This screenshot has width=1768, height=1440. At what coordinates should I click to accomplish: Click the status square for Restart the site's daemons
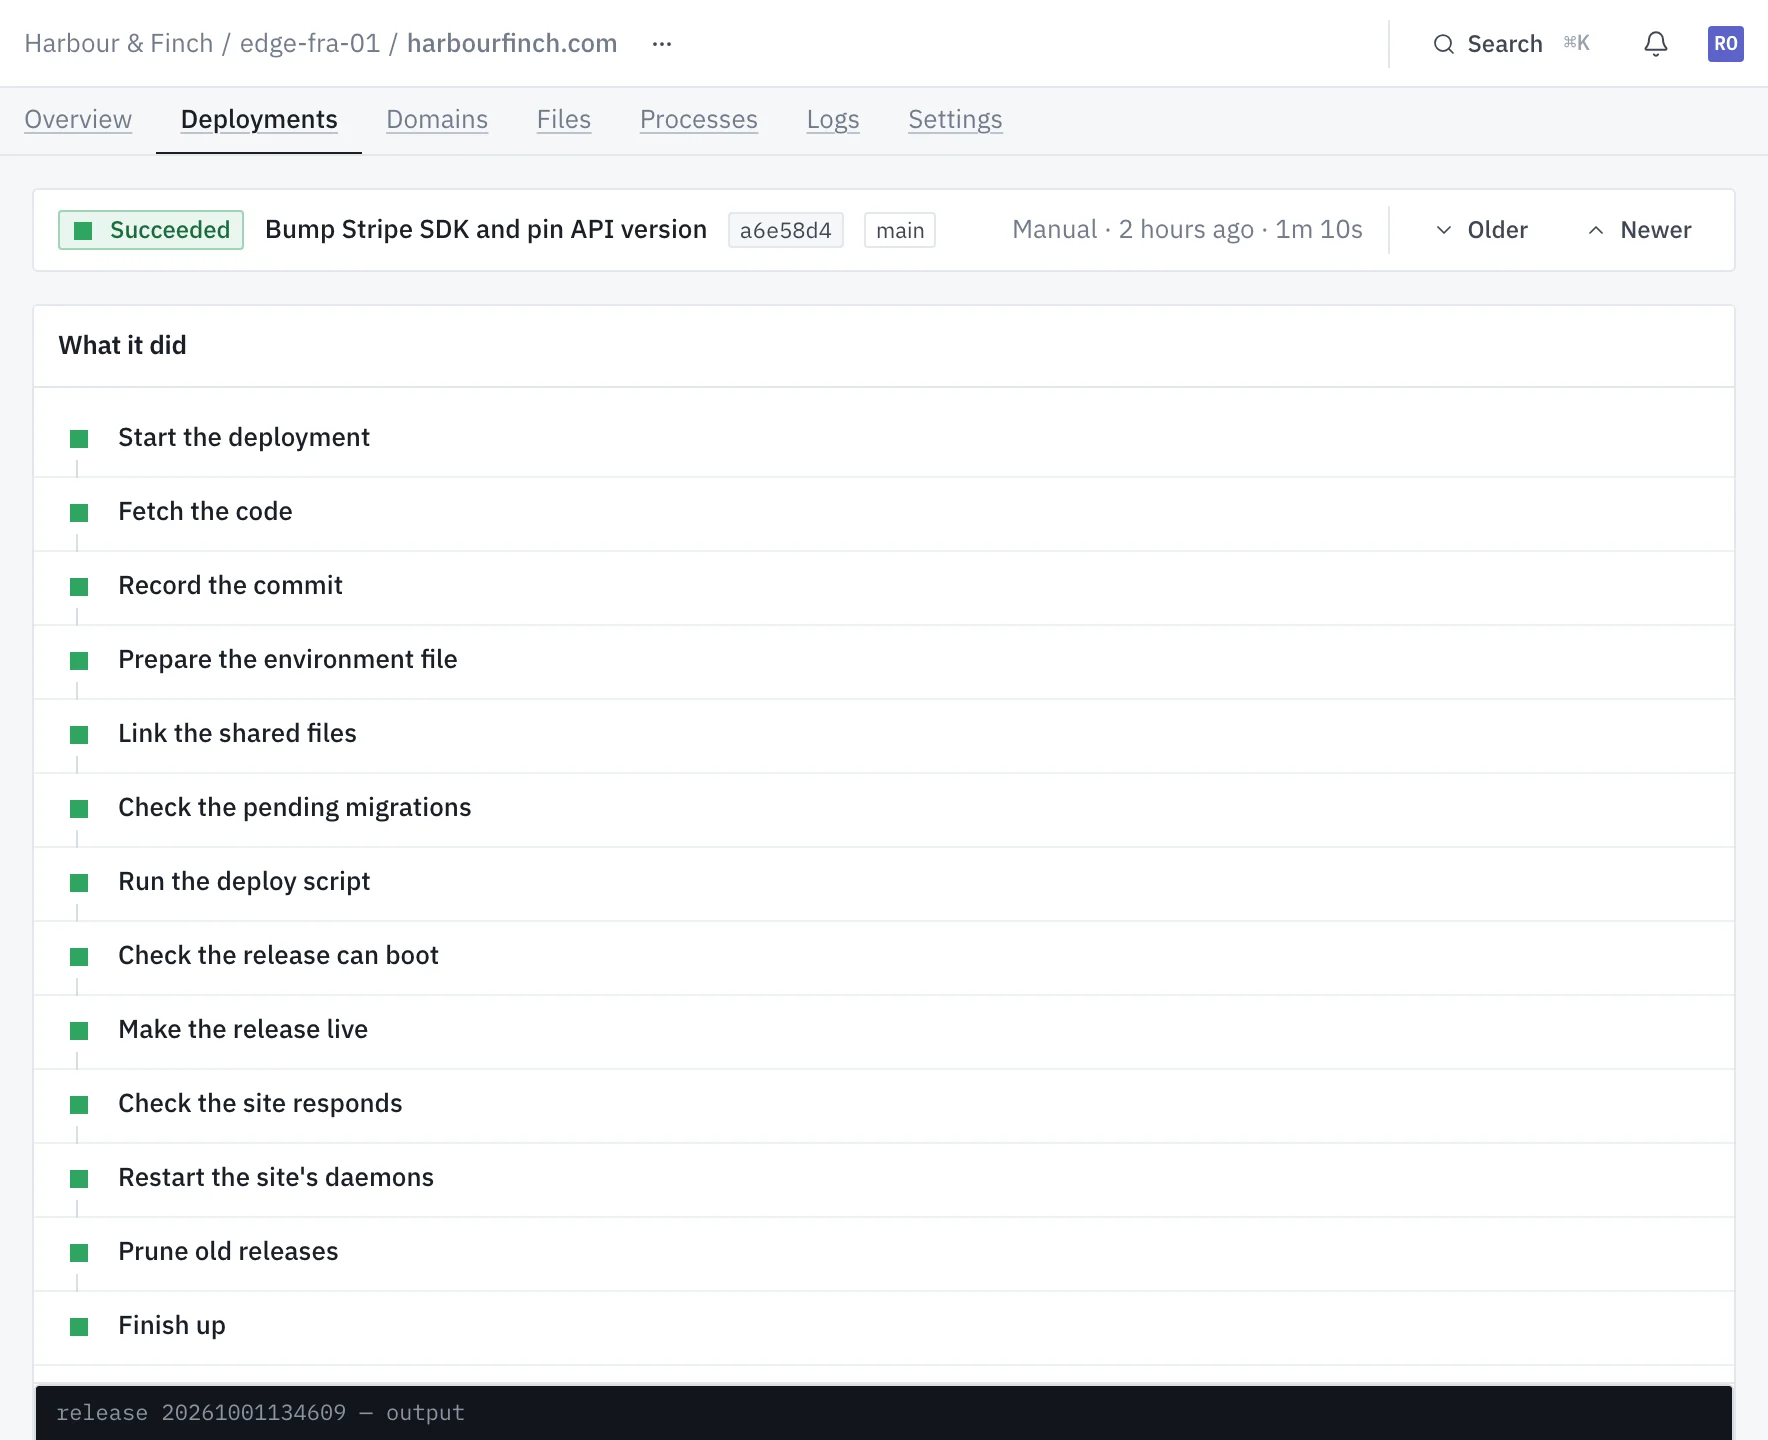click(79, 1179)
